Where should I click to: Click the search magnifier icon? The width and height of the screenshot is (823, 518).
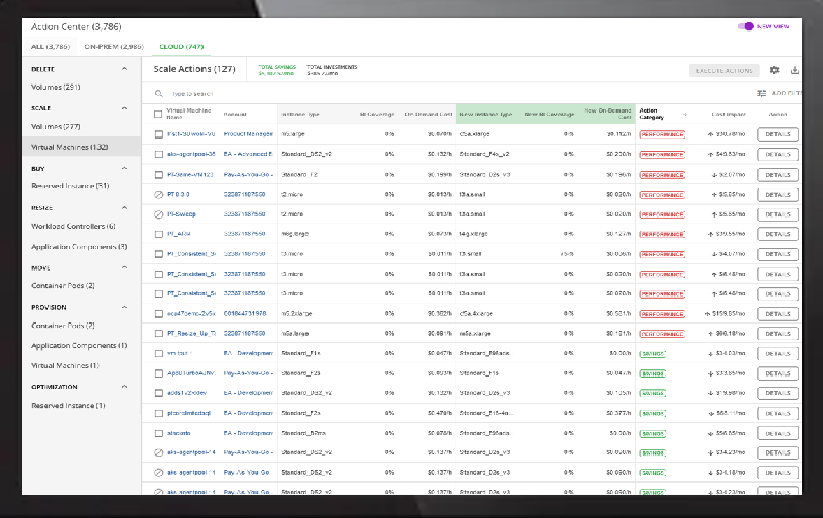(x=159, y=93)
